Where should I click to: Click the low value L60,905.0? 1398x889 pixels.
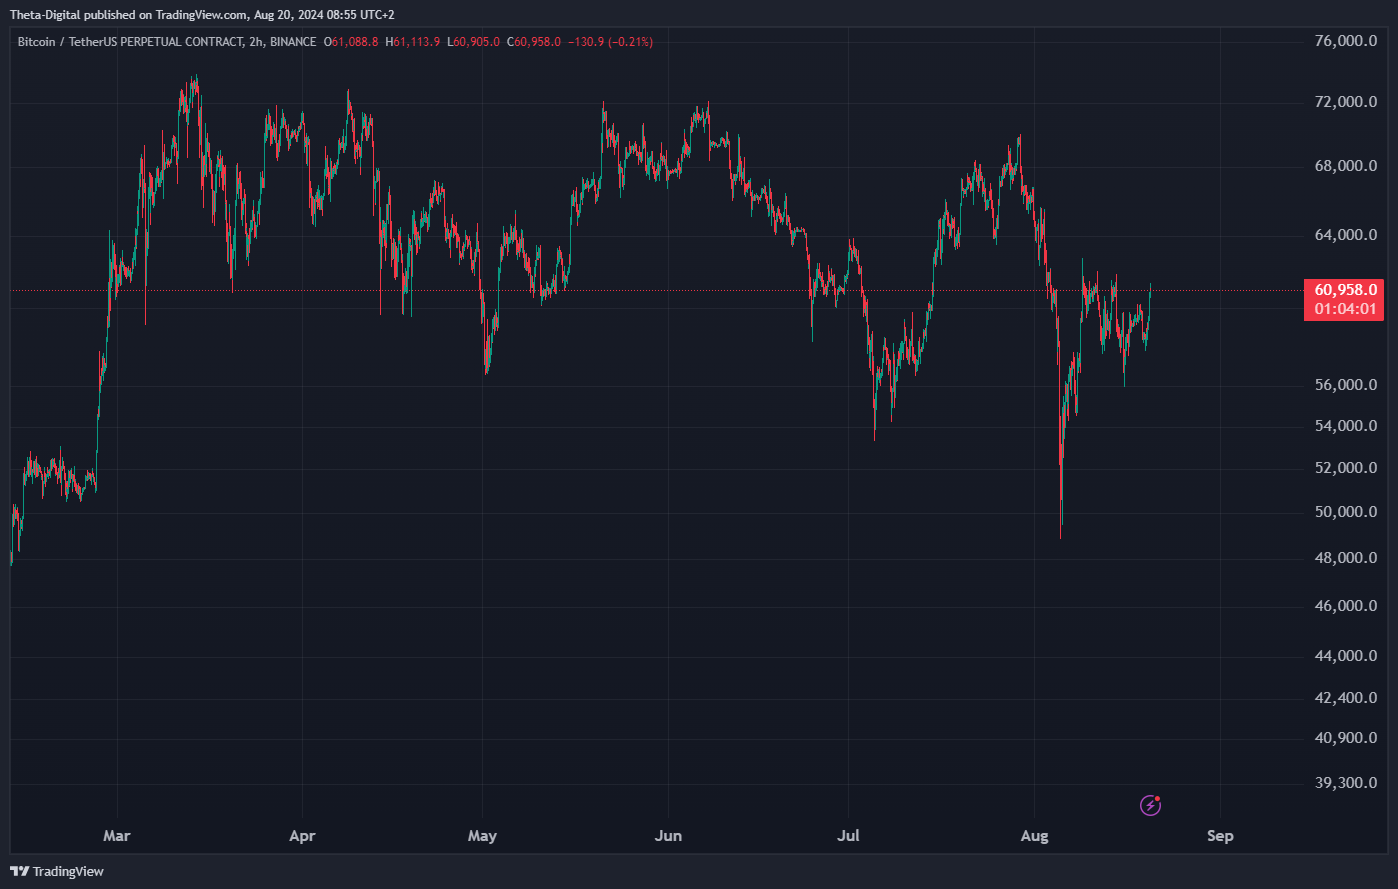coord(475,42)
